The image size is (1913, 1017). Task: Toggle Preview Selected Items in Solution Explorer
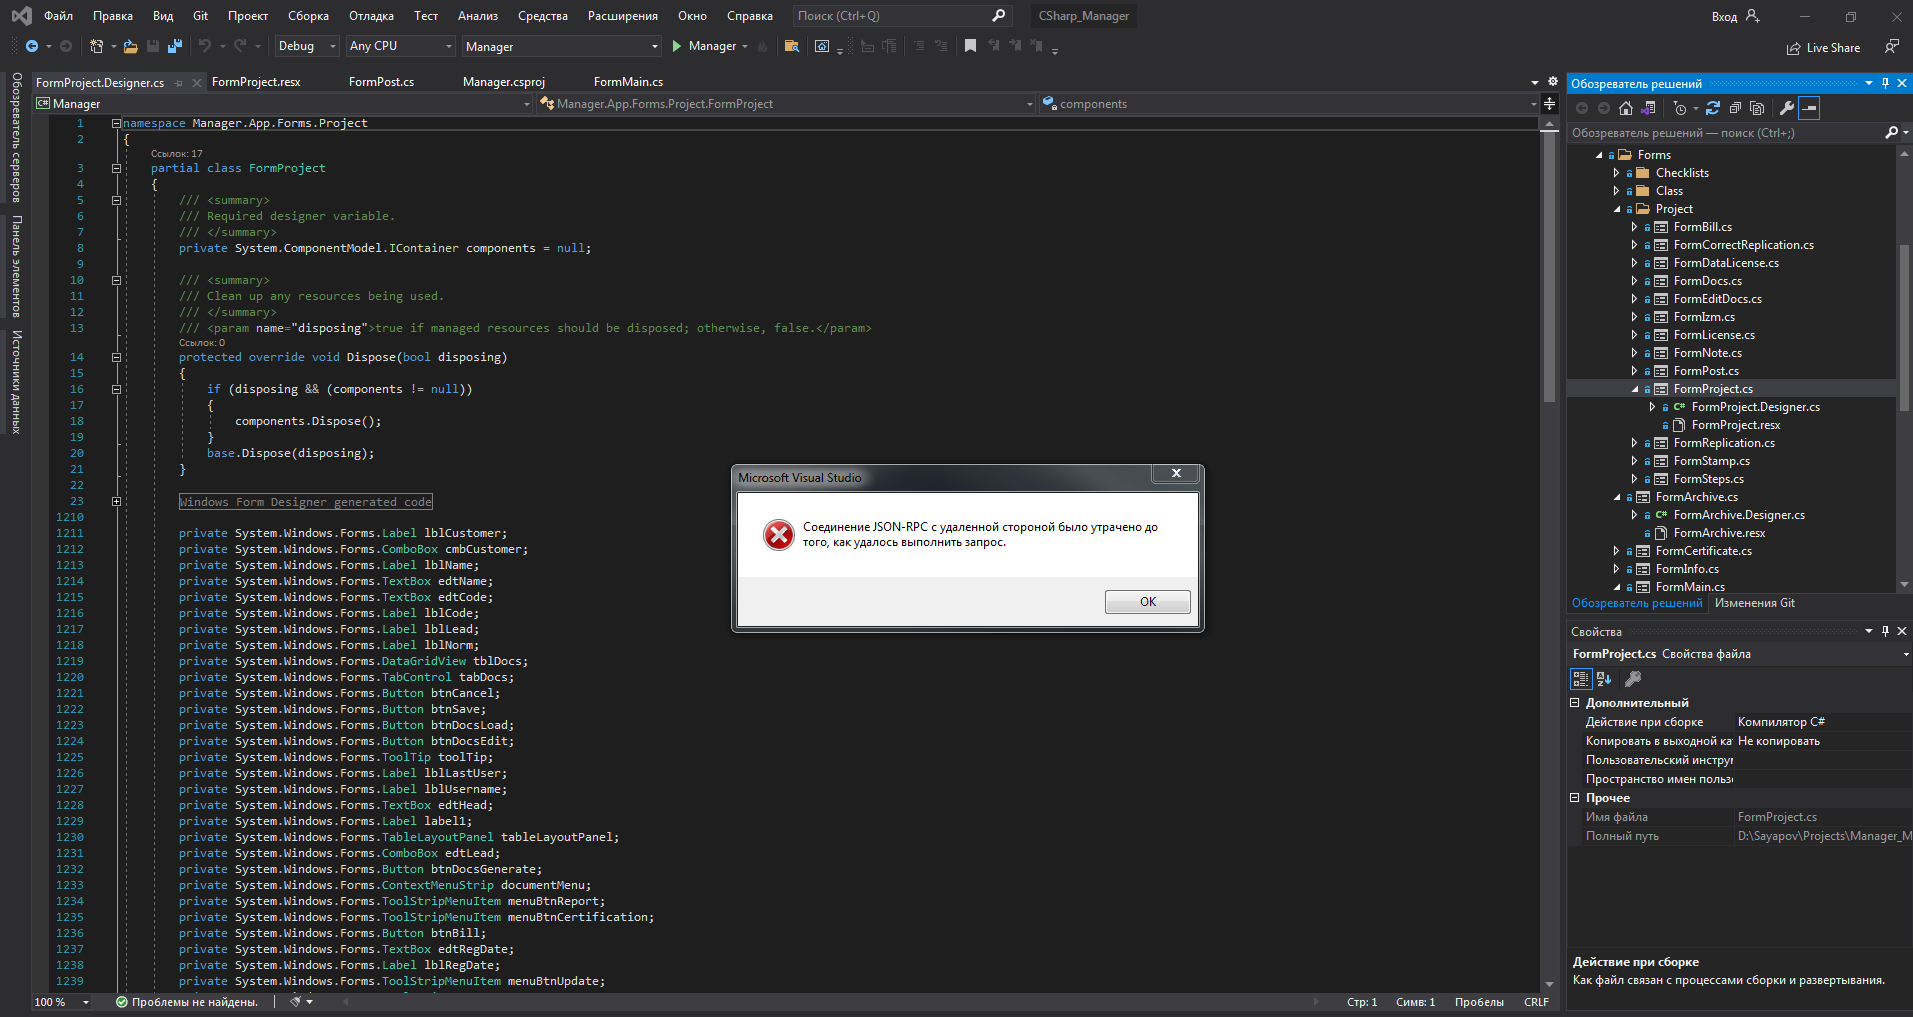coord(1810,108)
